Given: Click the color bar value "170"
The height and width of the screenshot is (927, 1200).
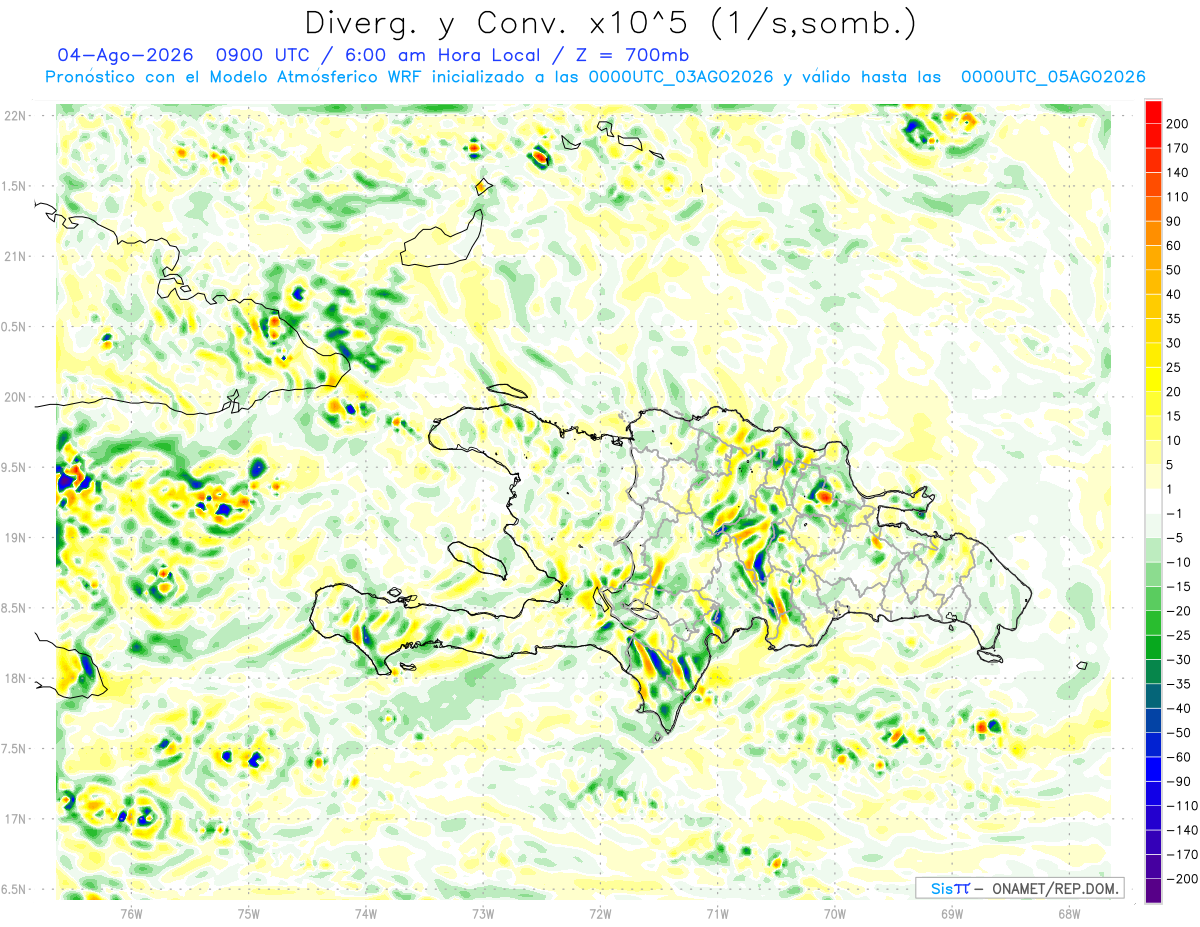Looking at the screenshot, I should coord(1178,148).
